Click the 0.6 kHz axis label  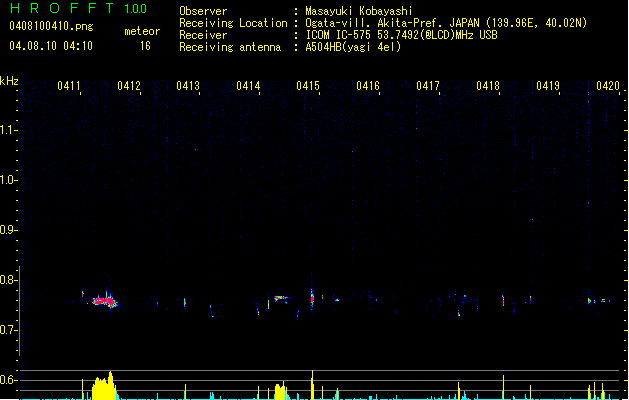[8, 380]
